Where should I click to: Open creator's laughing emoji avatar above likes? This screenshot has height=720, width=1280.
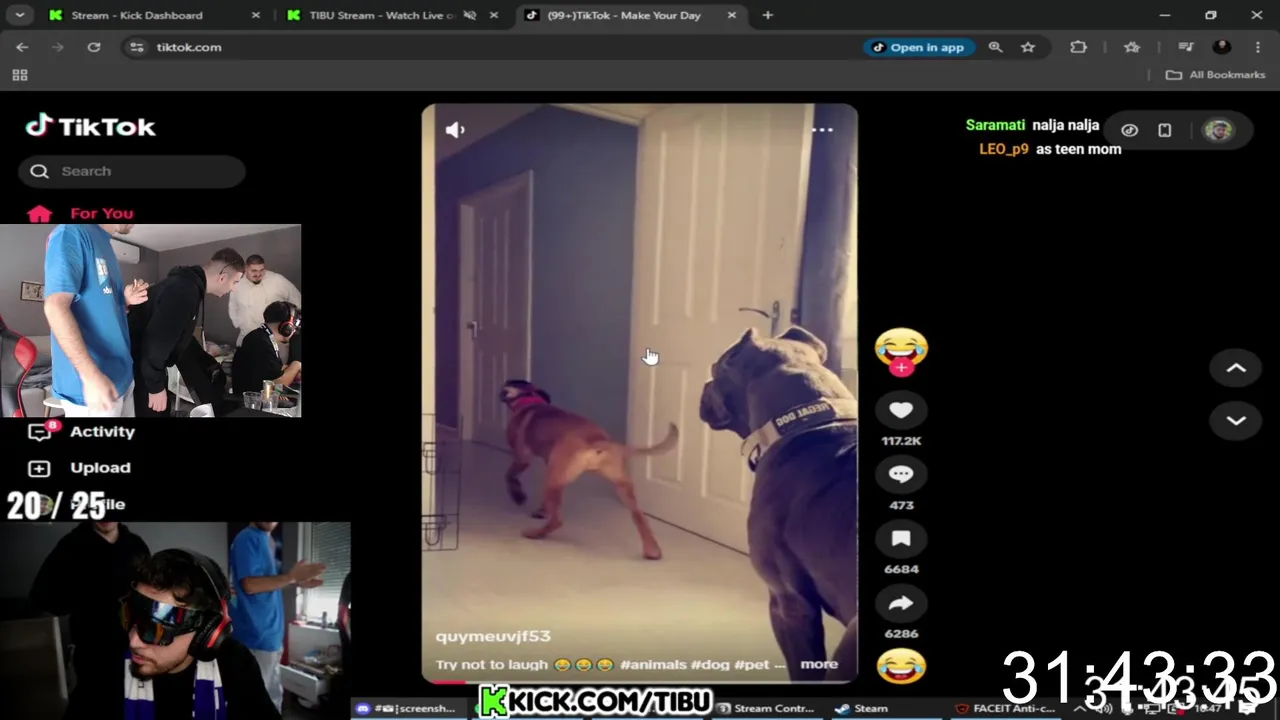click(x=901, y=348)
